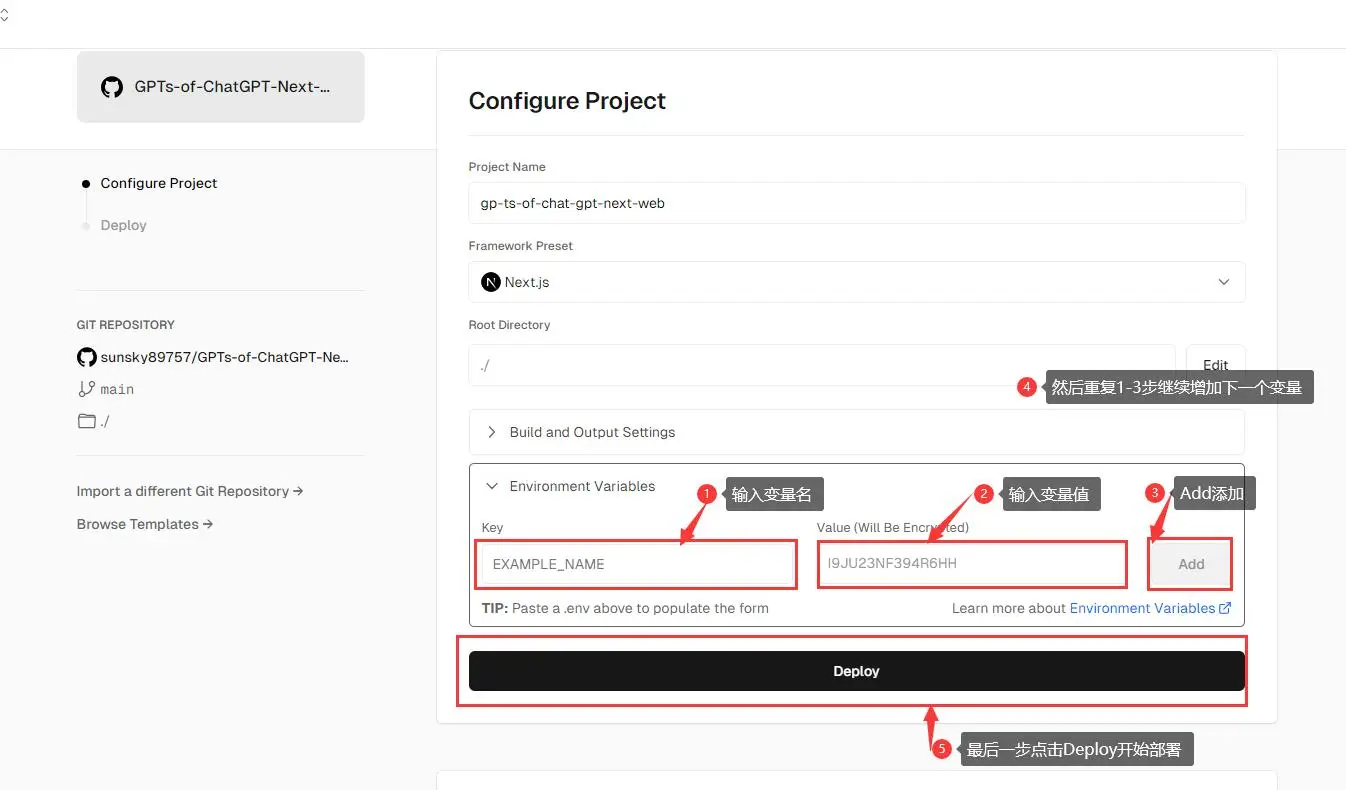Click the GitHub icon on the GPTs-of-ChatGPT-Next repo card
The image size is (1346, 790).
[x=111, y=87]
